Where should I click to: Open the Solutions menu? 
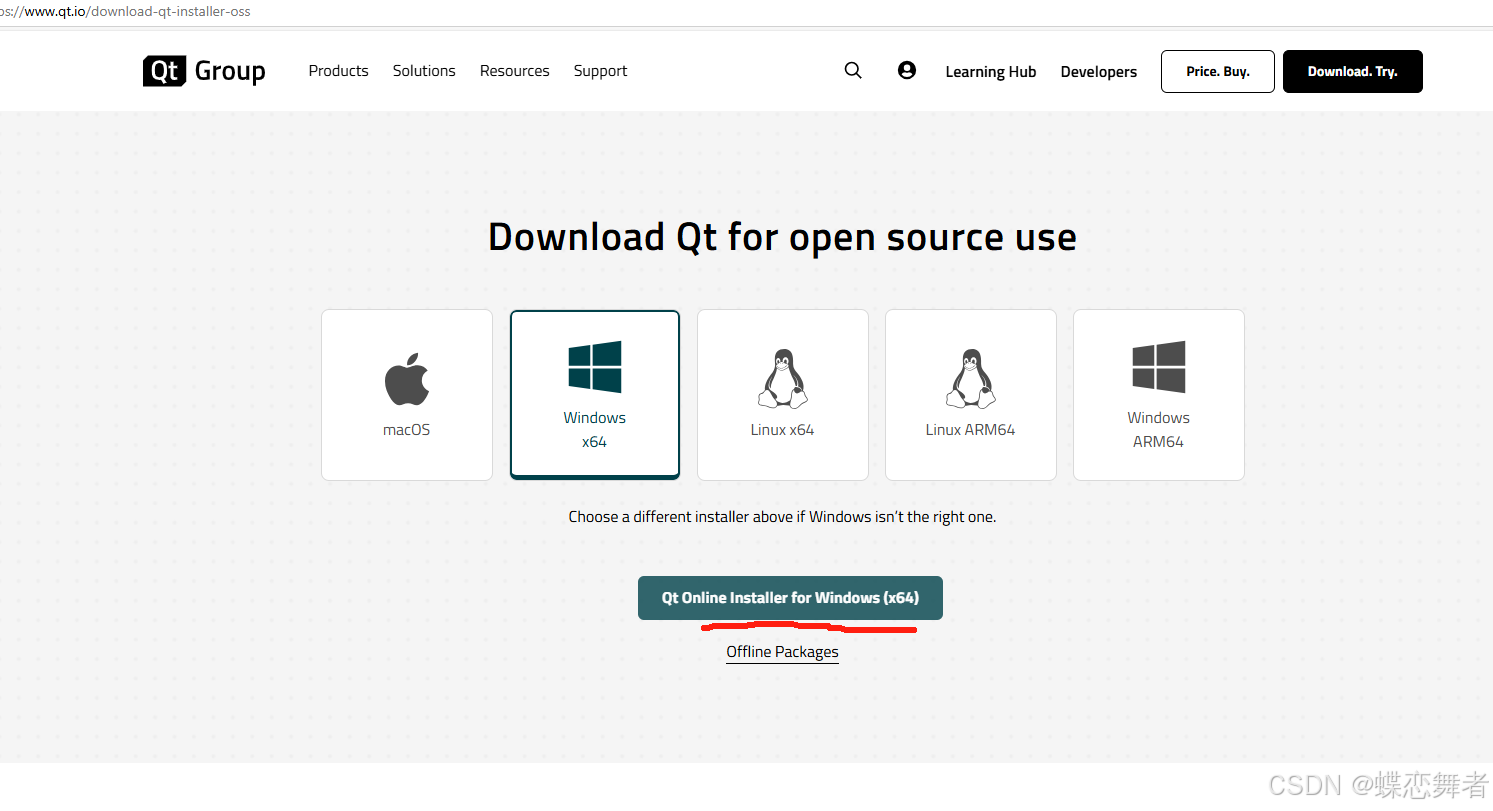(x=424, y=70)
